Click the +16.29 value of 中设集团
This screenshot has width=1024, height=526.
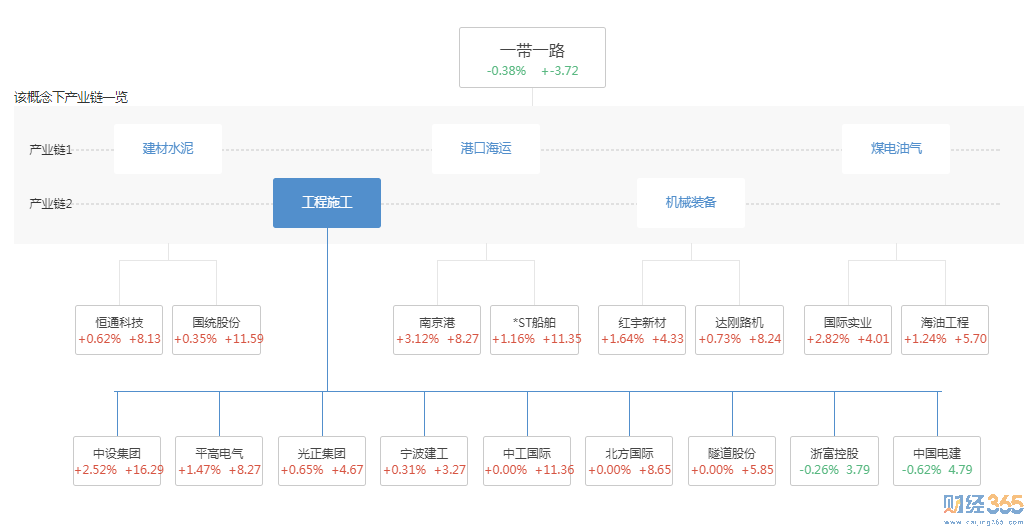(x=144, y=470)
